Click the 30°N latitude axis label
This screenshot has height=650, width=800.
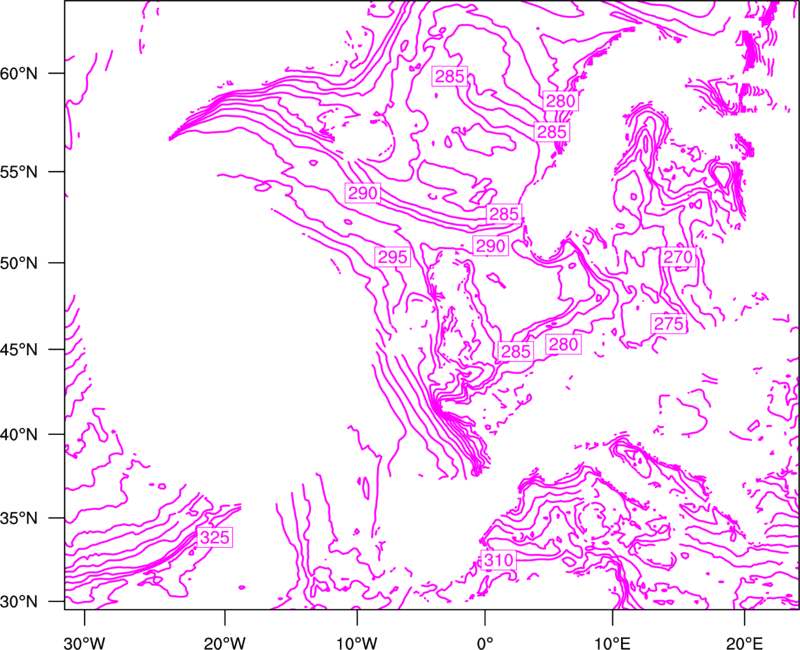(x=19, y=602)
